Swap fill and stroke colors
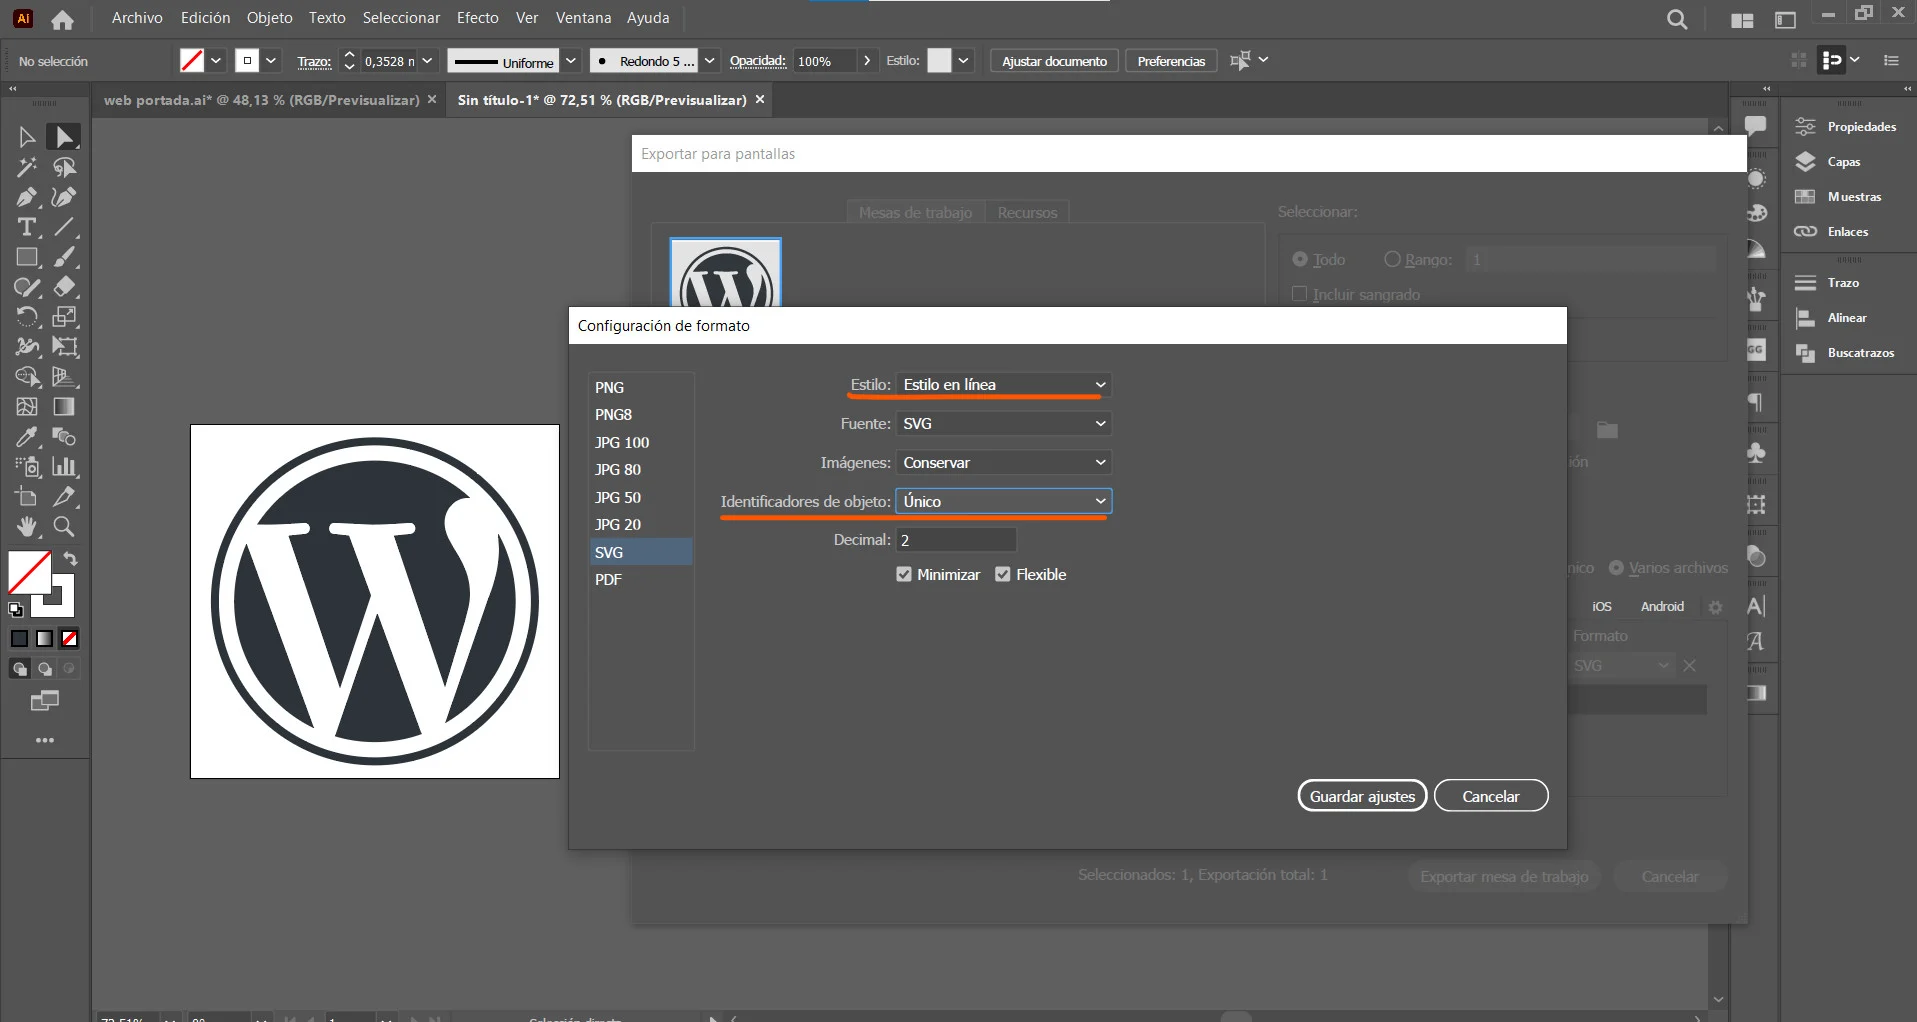Image resolution: width=1917 pixels, height=1022 pixels. point(71,559)
